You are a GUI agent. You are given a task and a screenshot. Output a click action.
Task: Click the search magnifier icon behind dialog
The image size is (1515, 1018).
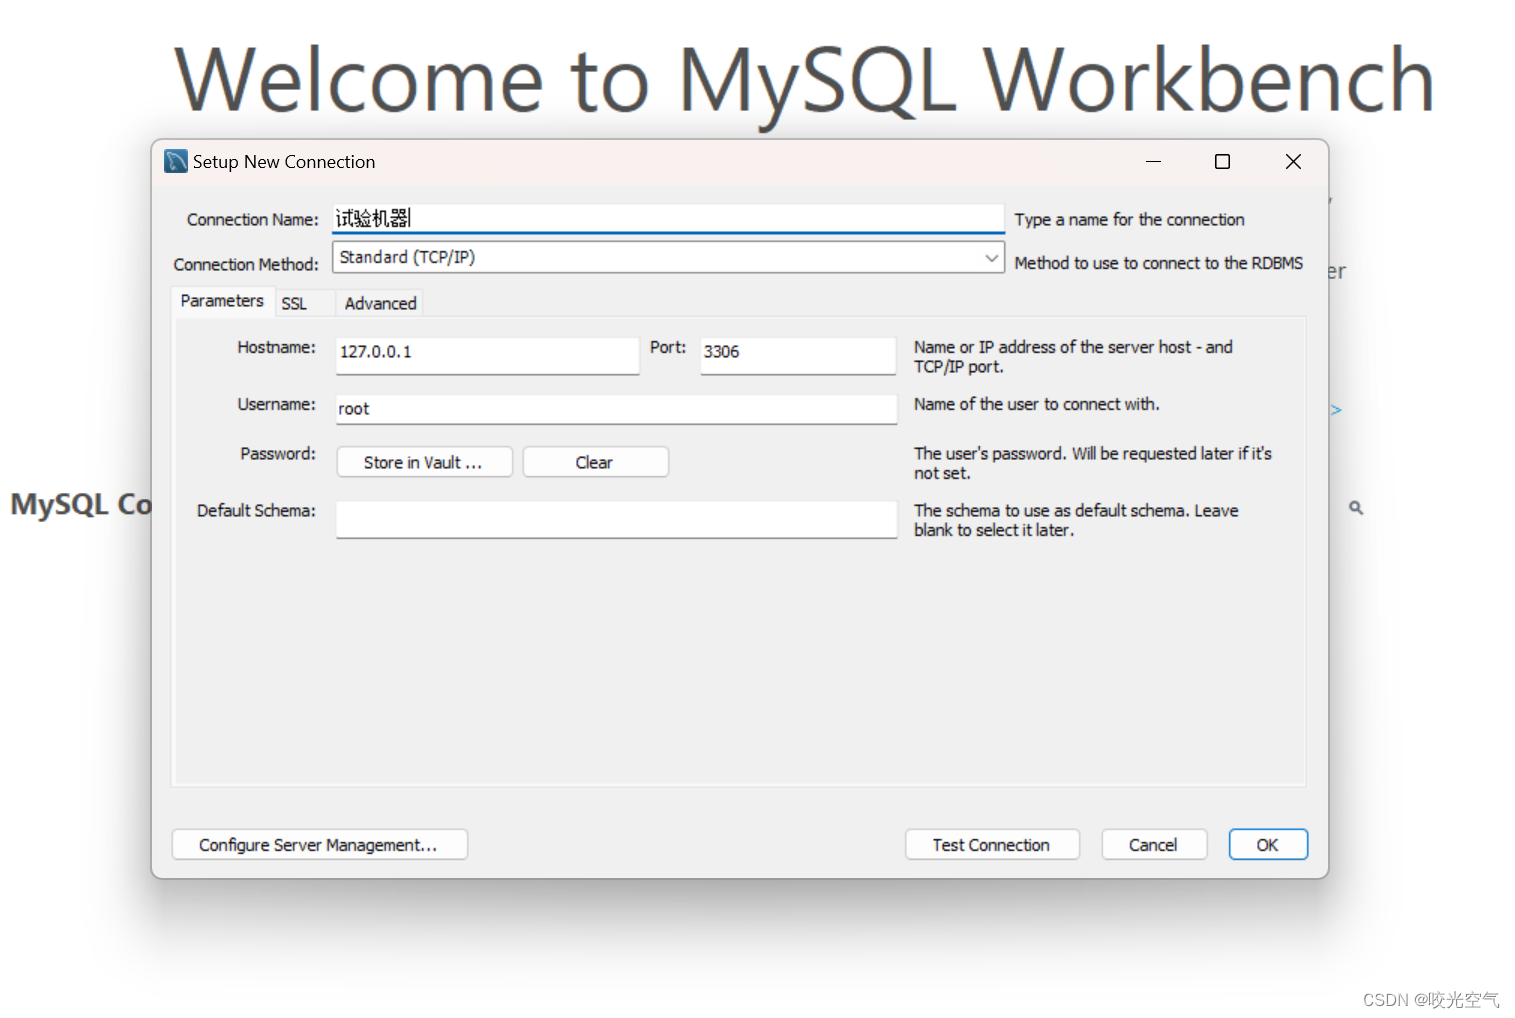coord(1356,508)
